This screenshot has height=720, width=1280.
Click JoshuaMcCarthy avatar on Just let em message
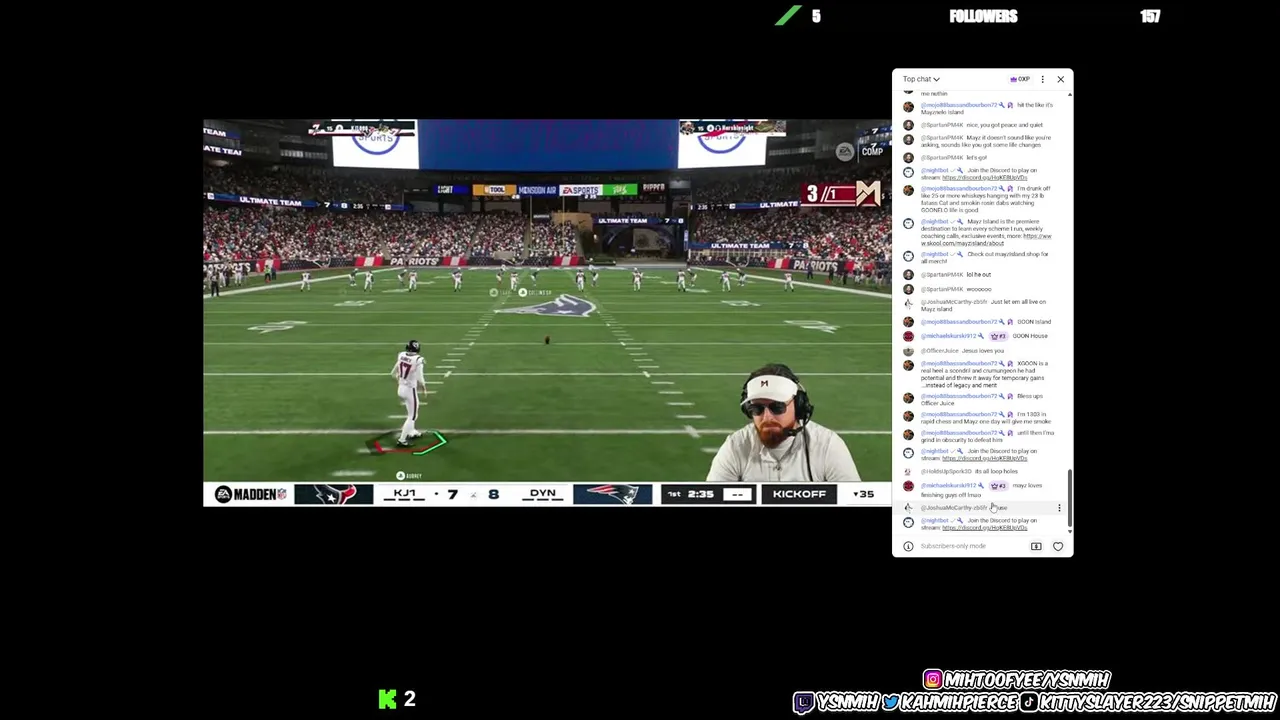(908, 303)
